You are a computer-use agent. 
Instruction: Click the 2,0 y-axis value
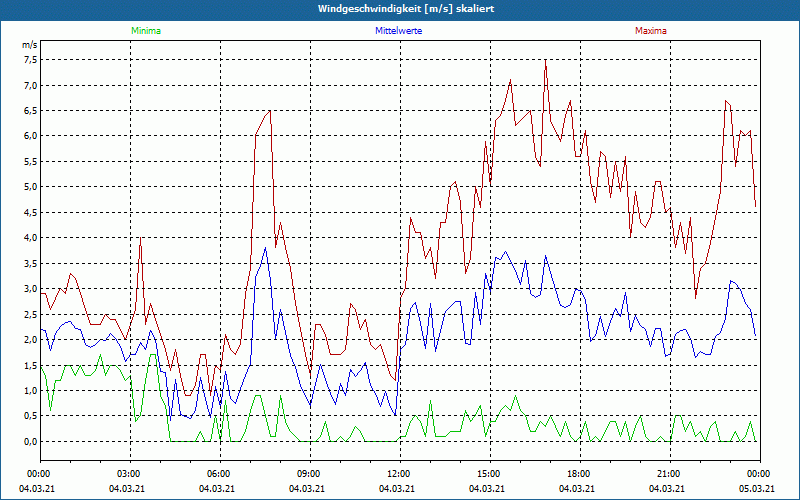coord(31,340)
